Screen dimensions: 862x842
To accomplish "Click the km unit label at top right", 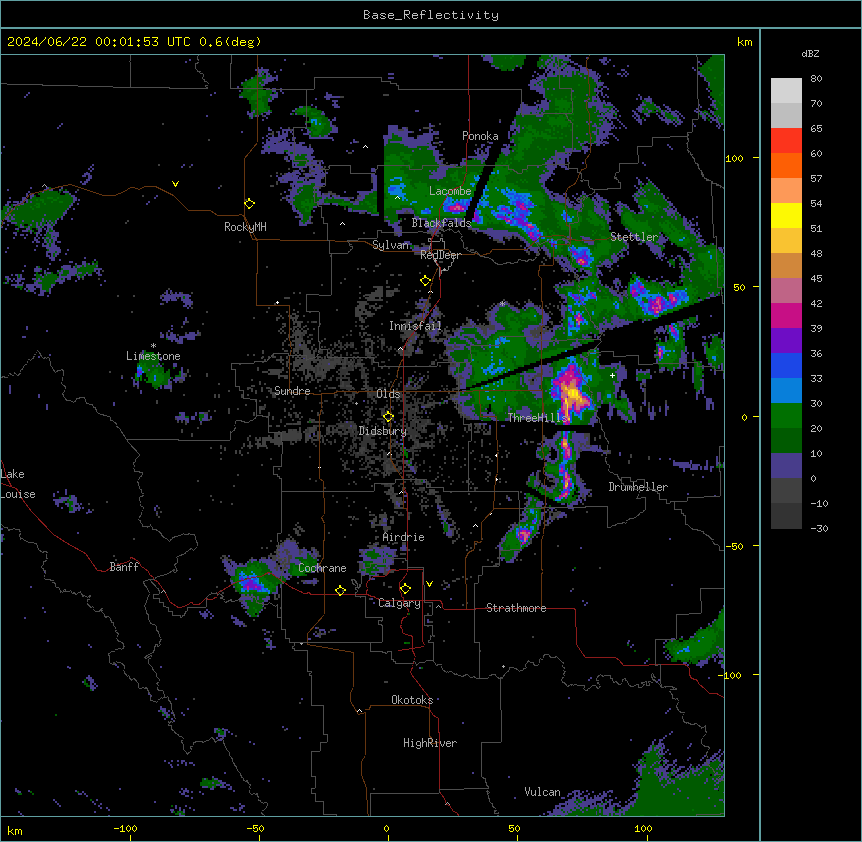I will click(x=744, y=42).
